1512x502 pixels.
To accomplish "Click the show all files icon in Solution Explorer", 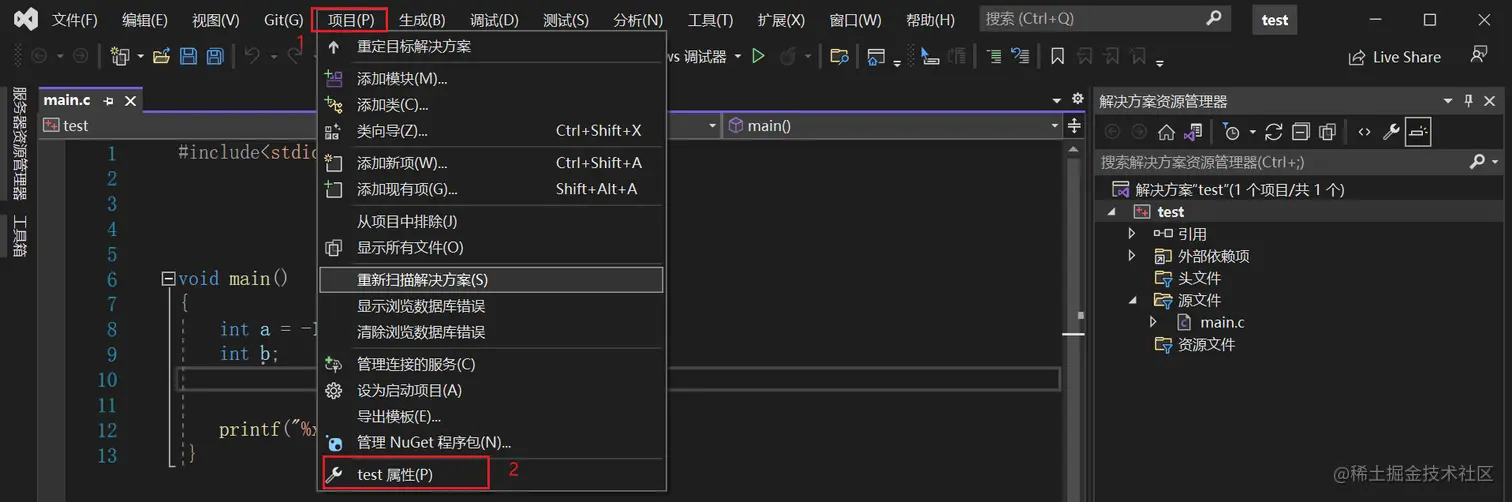I will 1327,132.
